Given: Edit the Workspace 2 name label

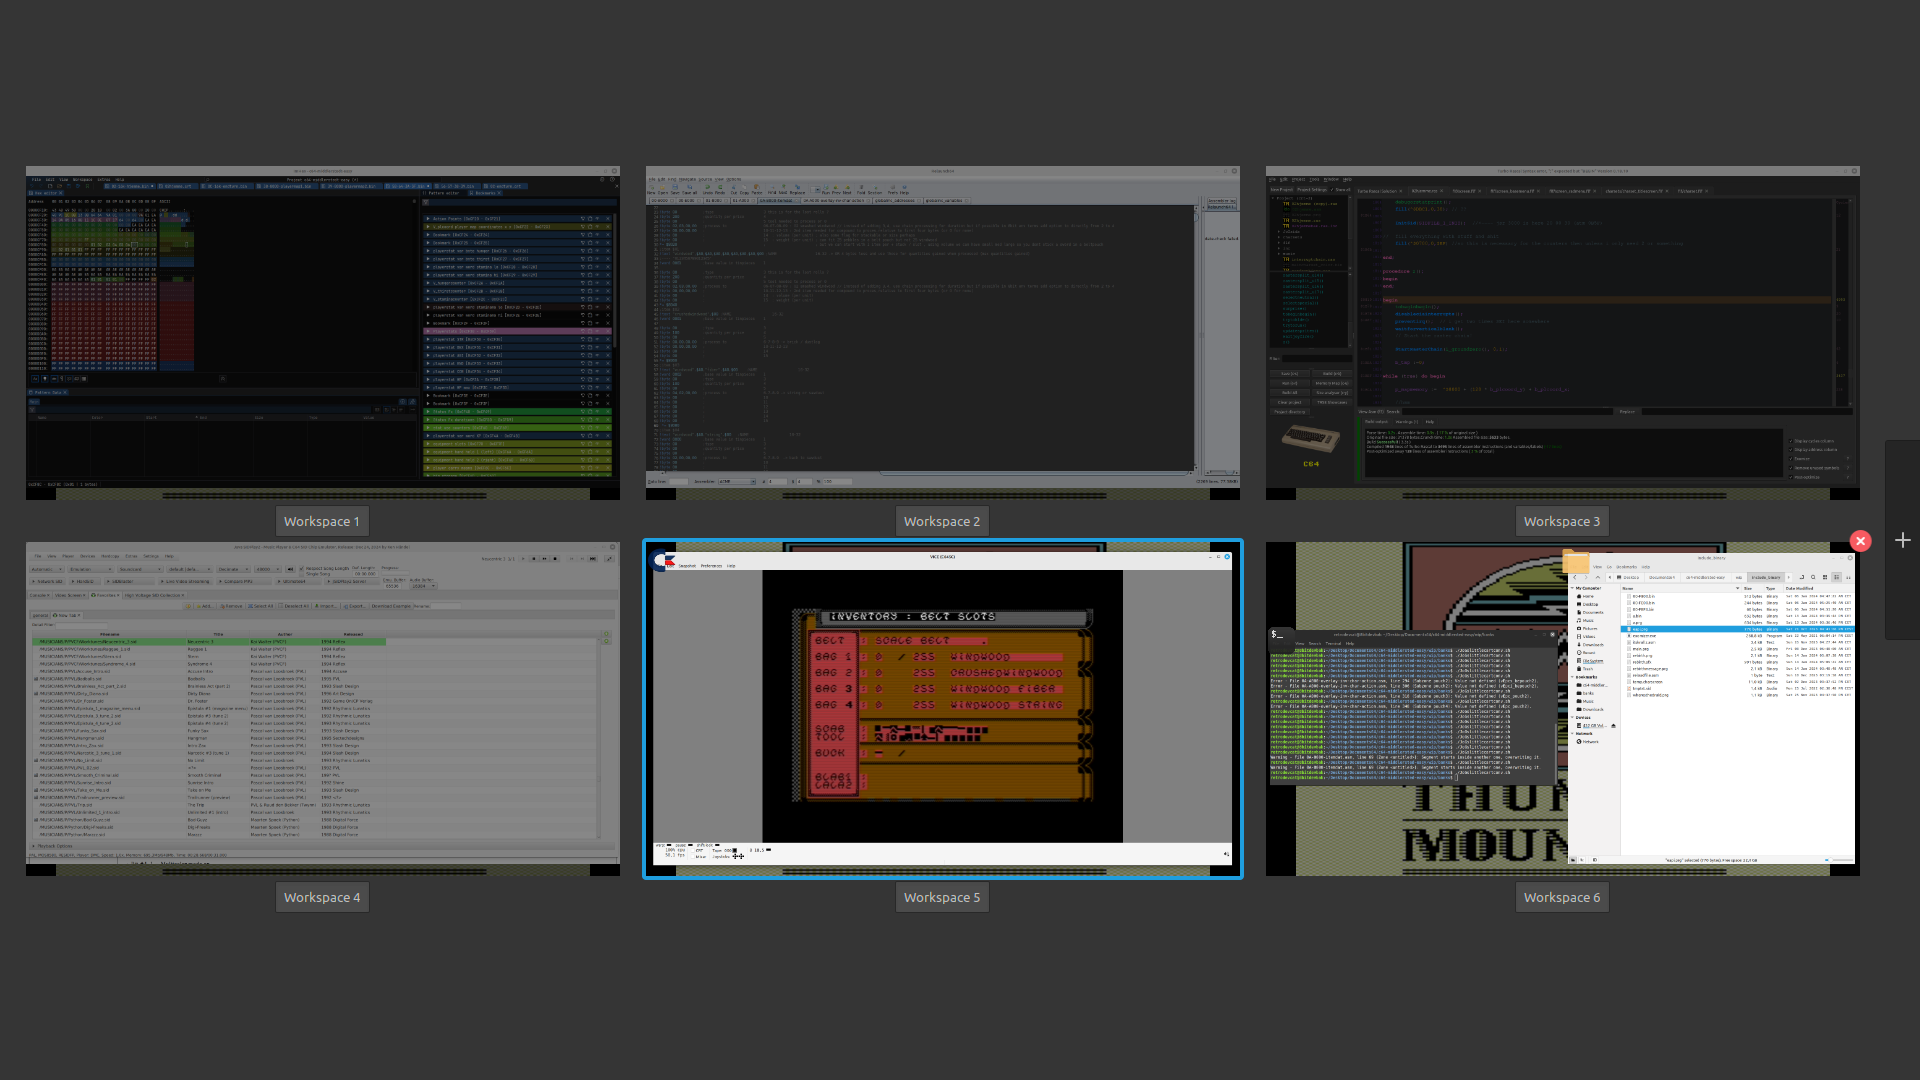Looking at the screenshot, I should 942,521.
